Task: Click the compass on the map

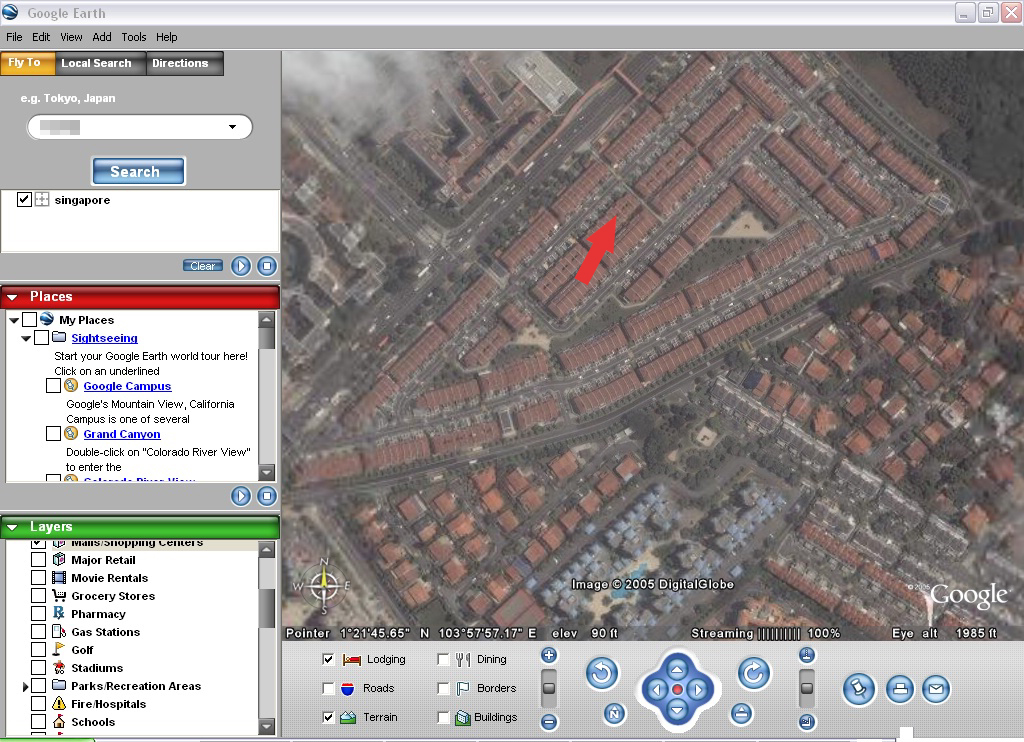Action: coord(323,586)
